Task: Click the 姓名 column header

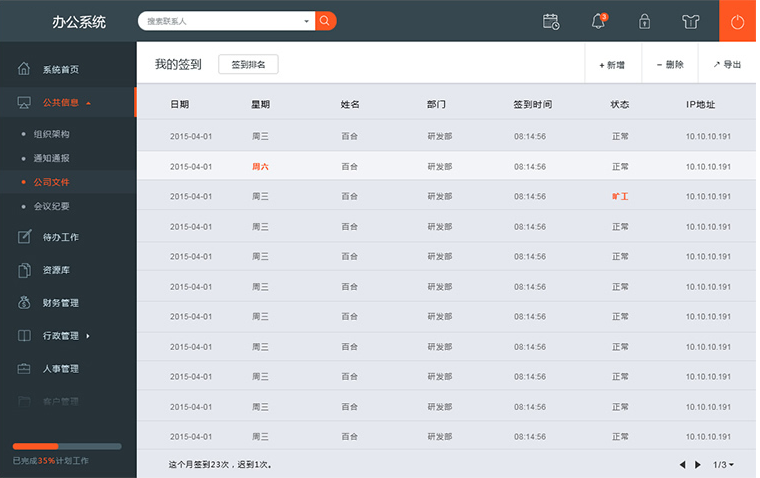Action: 350,104
